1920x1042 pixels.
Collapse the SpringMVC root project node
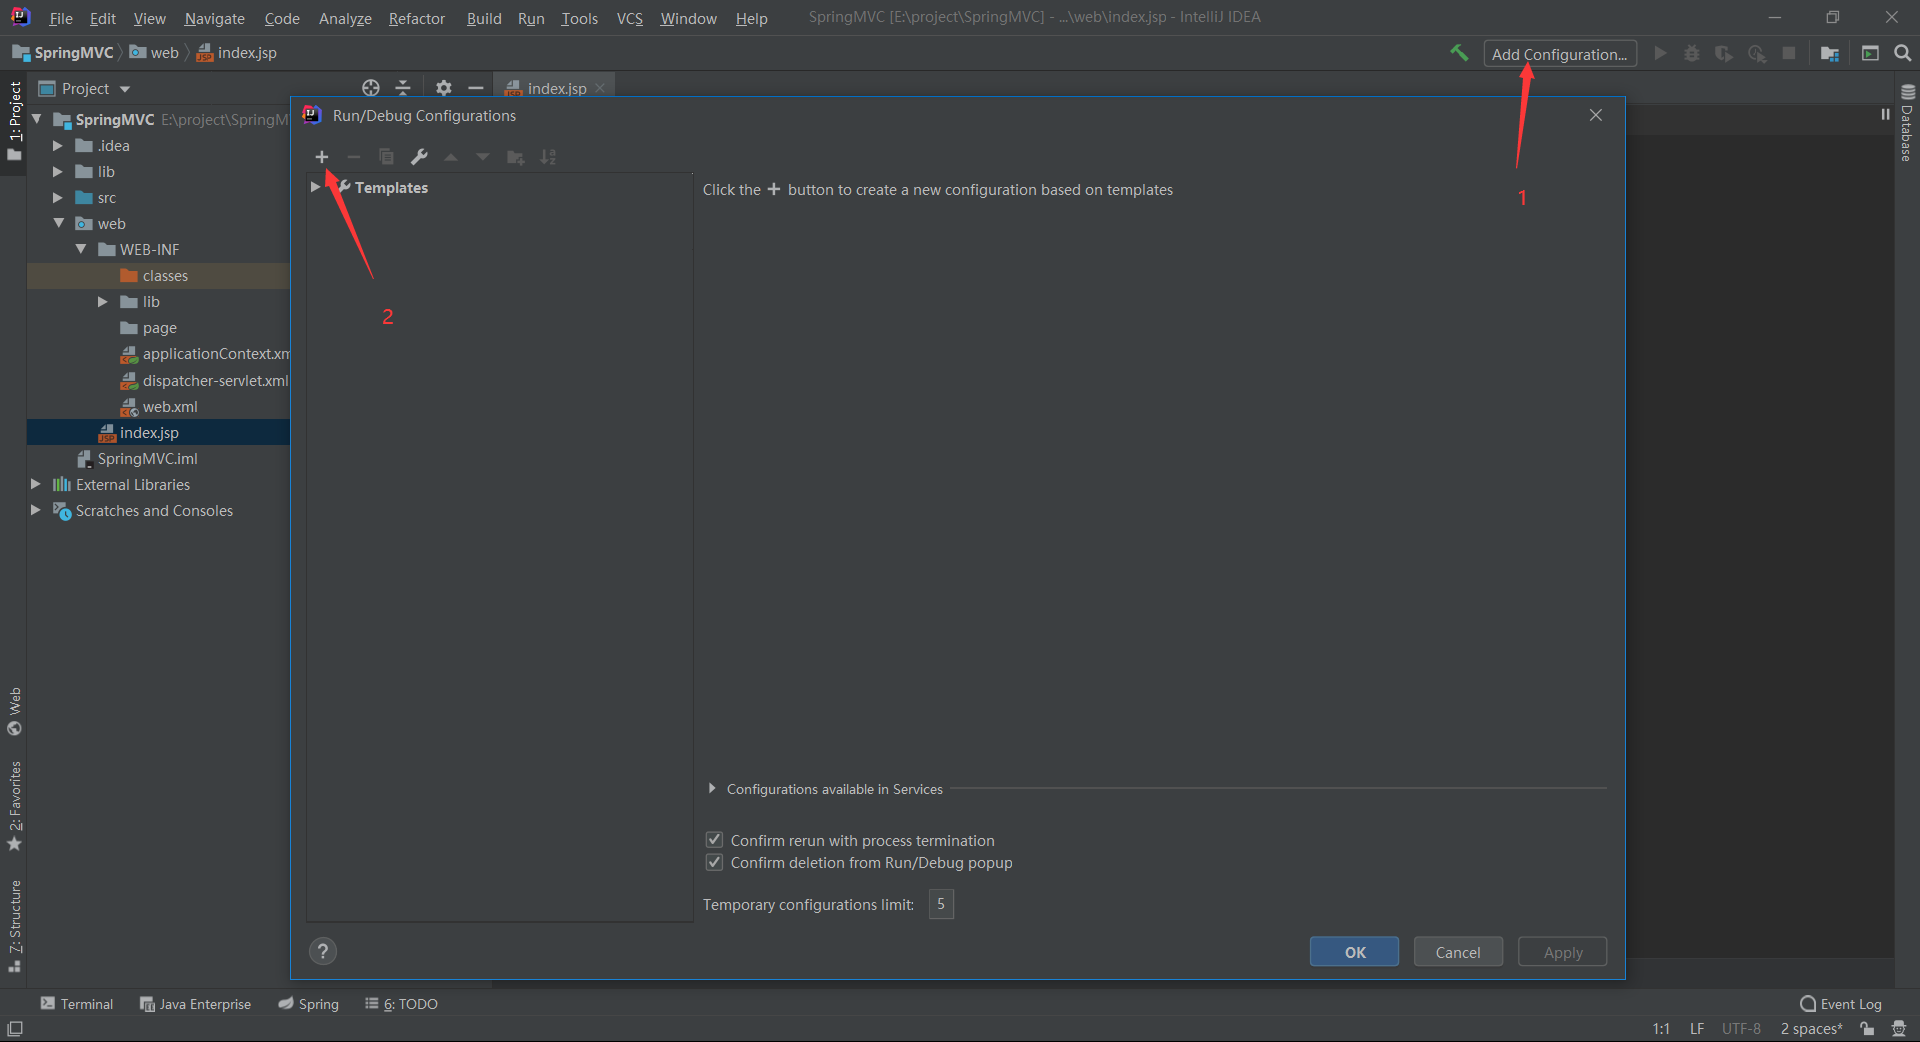coord(37,119)
